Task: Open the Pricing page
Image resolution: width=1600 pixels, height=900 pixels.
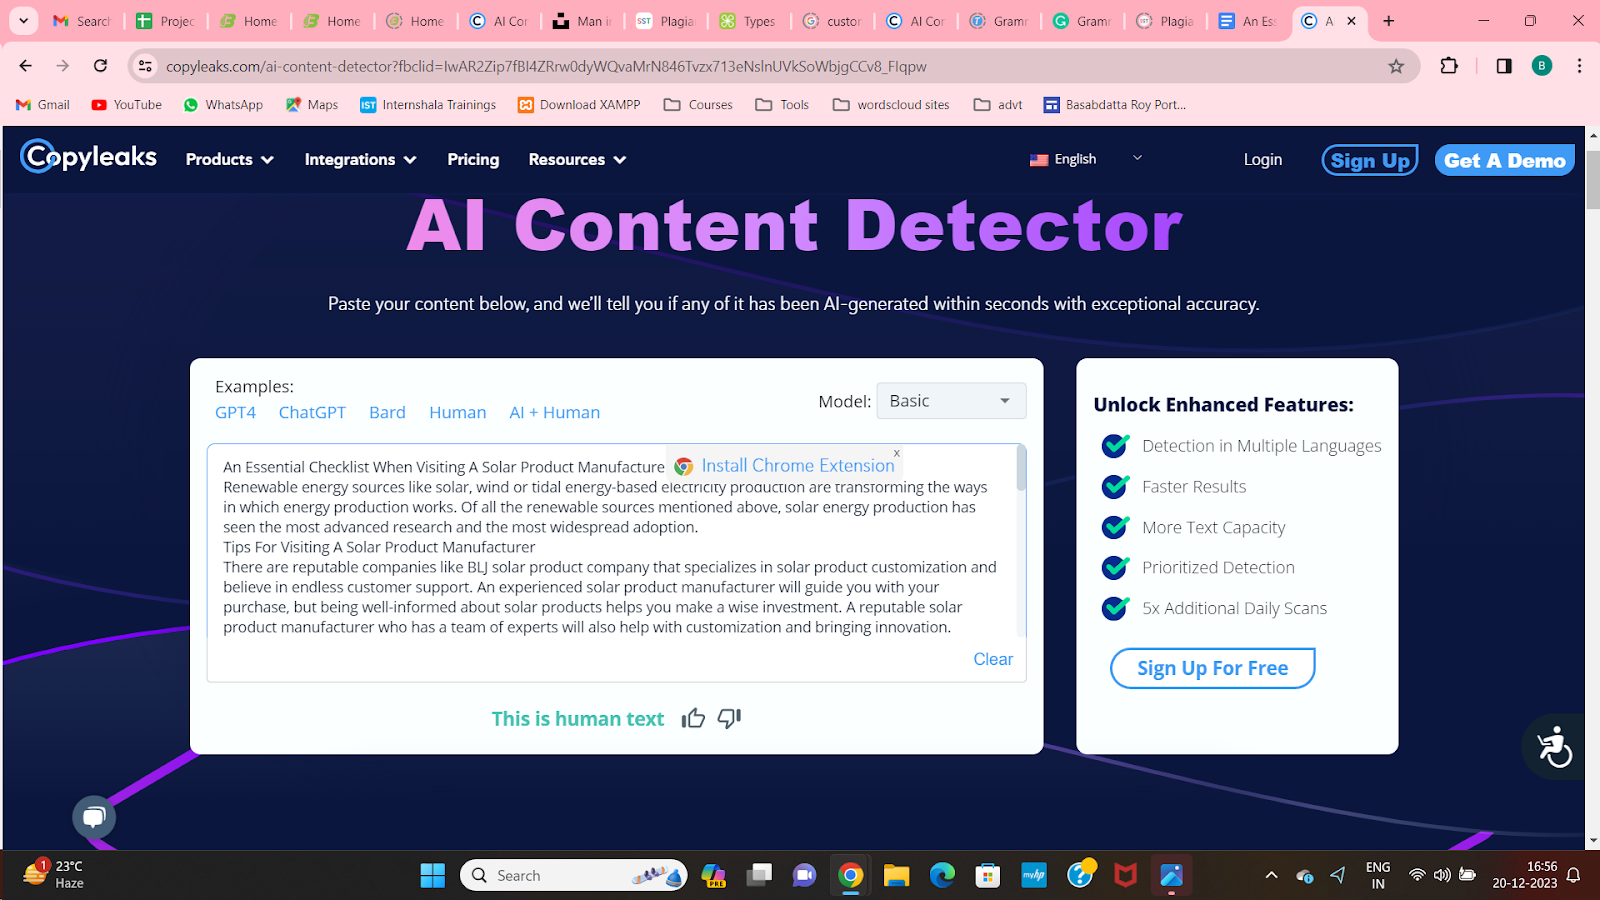Action: [473, 159]
